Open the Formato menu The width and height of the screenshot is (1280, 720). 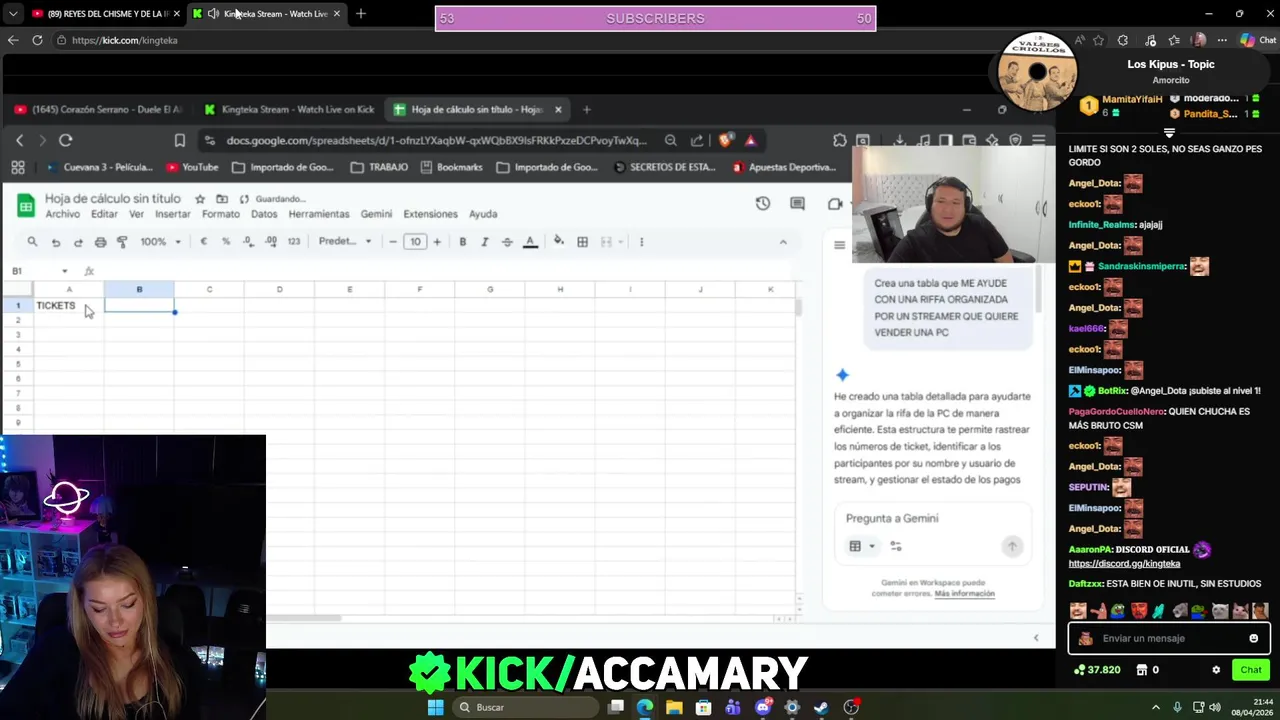[x=221, y=214]
